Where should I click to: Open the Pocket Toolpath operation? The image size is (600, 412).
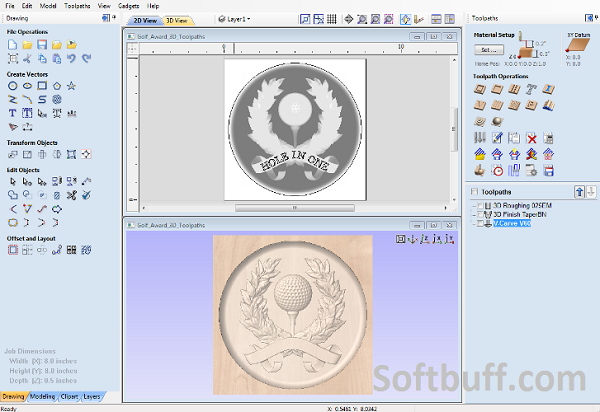click(497, 89)
